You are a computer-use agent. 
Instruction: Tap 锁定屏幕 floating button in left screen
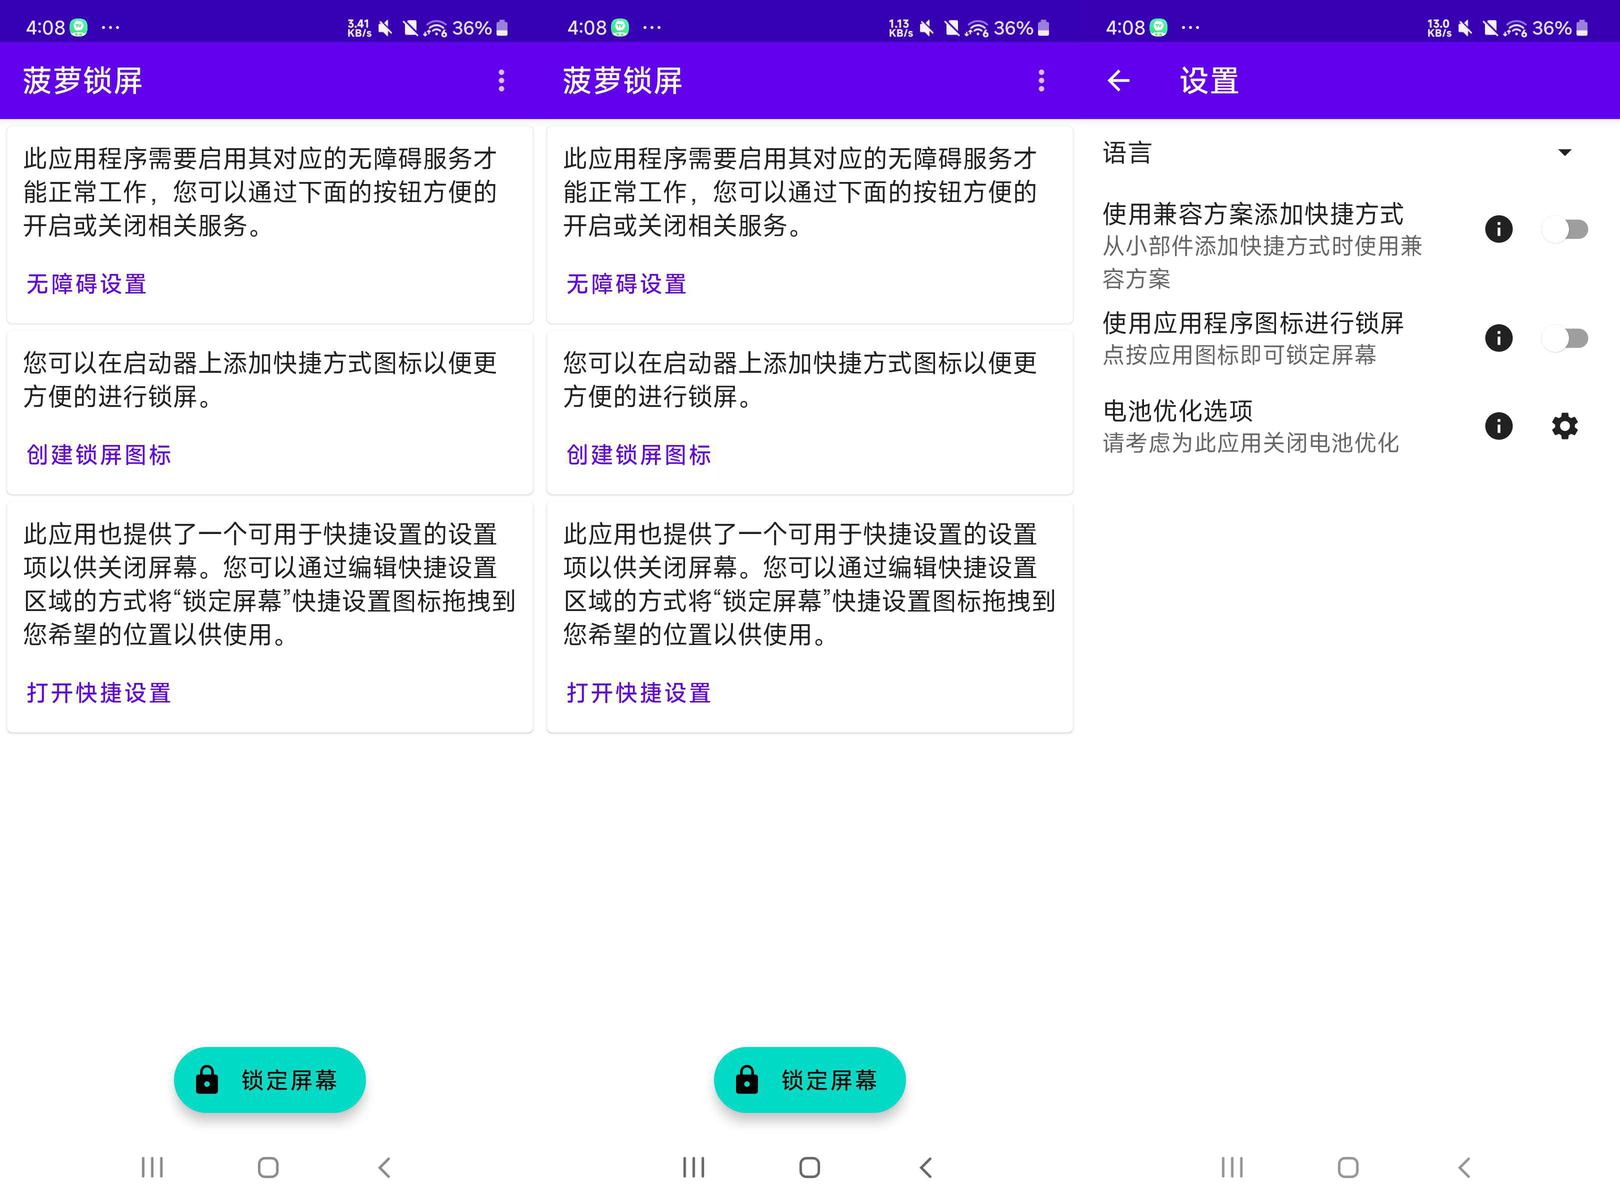tap(270, 1080)
